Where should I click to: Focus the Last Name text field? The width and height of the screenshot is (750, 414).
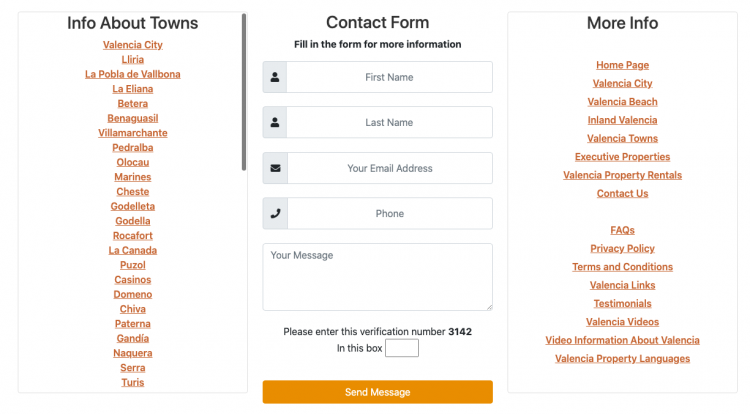(389, 123)
